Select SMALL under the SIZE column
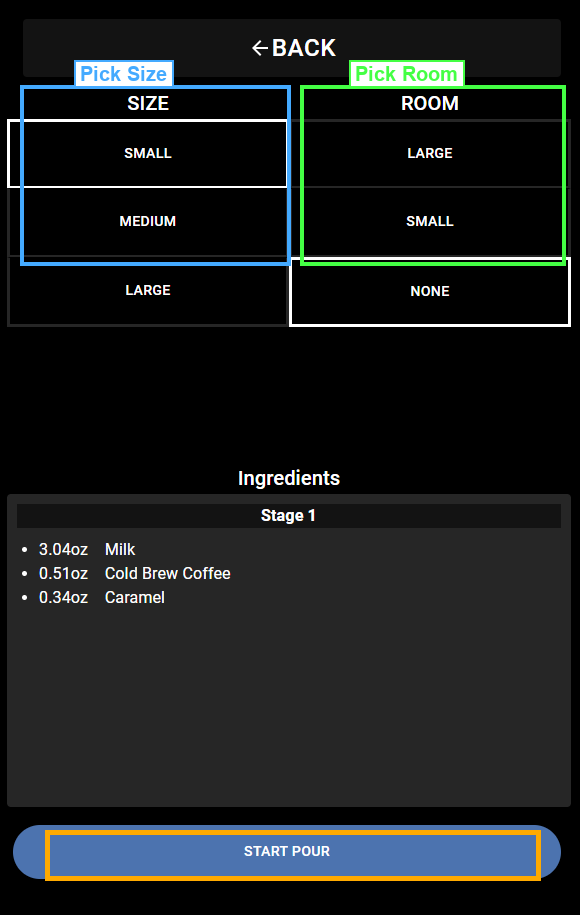The height and width of the screenshot is (915, 580). coord(148,153)
